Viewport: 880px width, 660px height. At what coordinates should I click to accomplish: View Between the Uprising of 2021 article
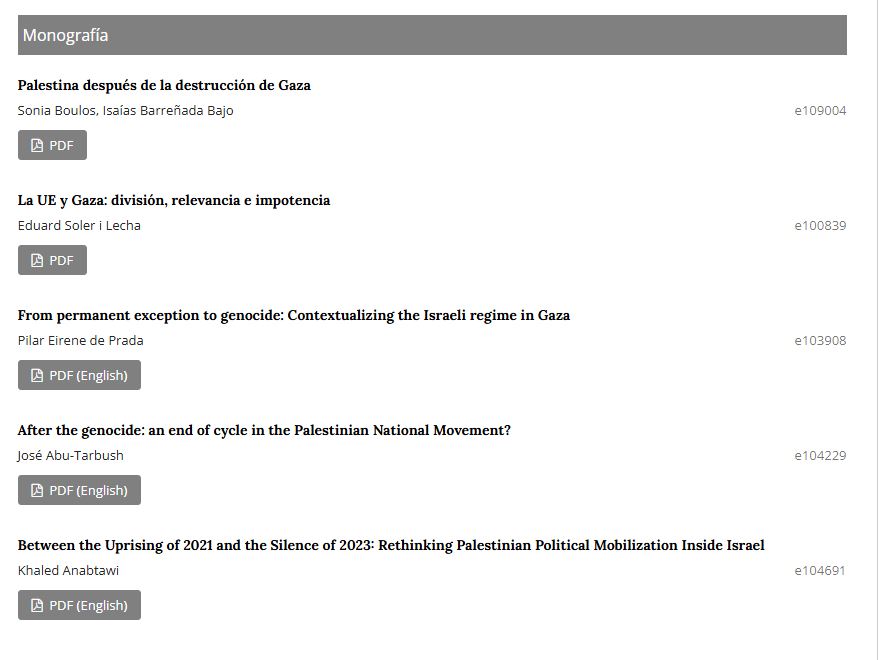point(391,546)
